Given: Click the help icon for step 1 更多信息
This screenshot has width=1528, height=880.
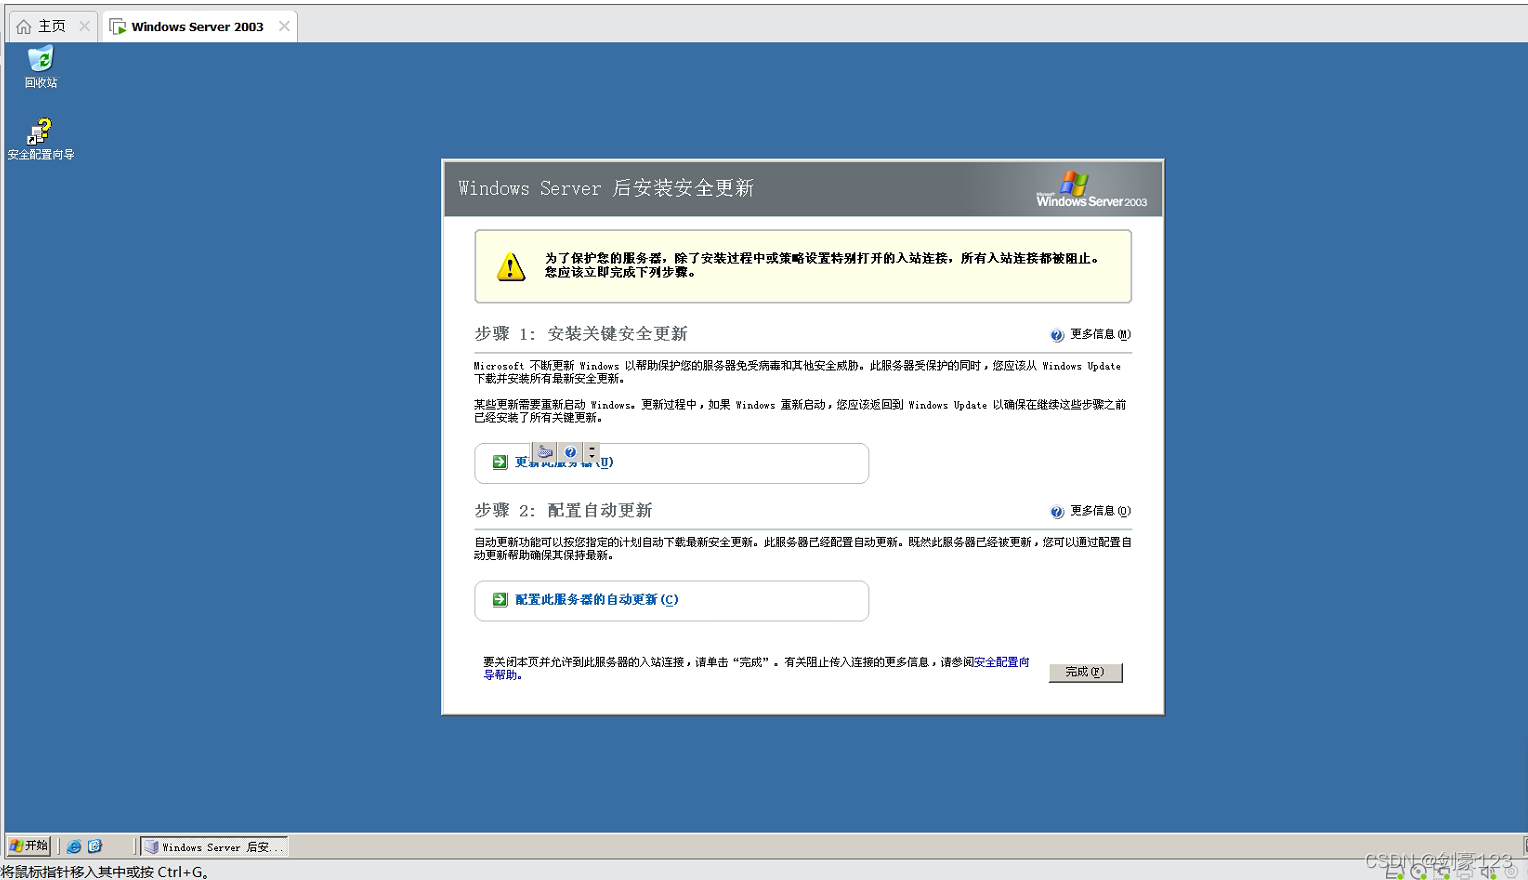Looking at the screenshot, I should (x=1057, y=335).
